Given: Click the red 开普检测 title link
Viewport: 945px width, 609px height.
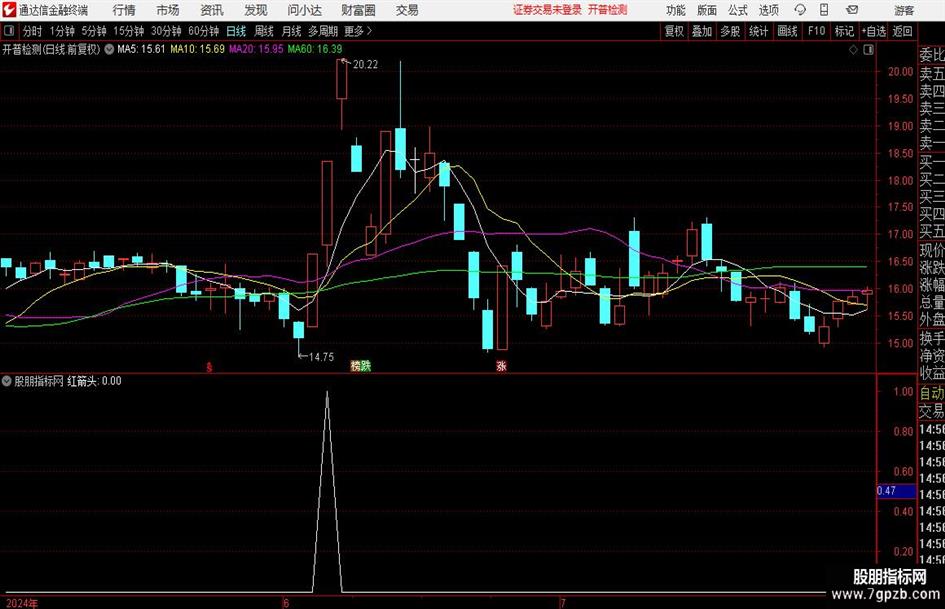Looking at the screenshot, I should [x=608, y=10].
